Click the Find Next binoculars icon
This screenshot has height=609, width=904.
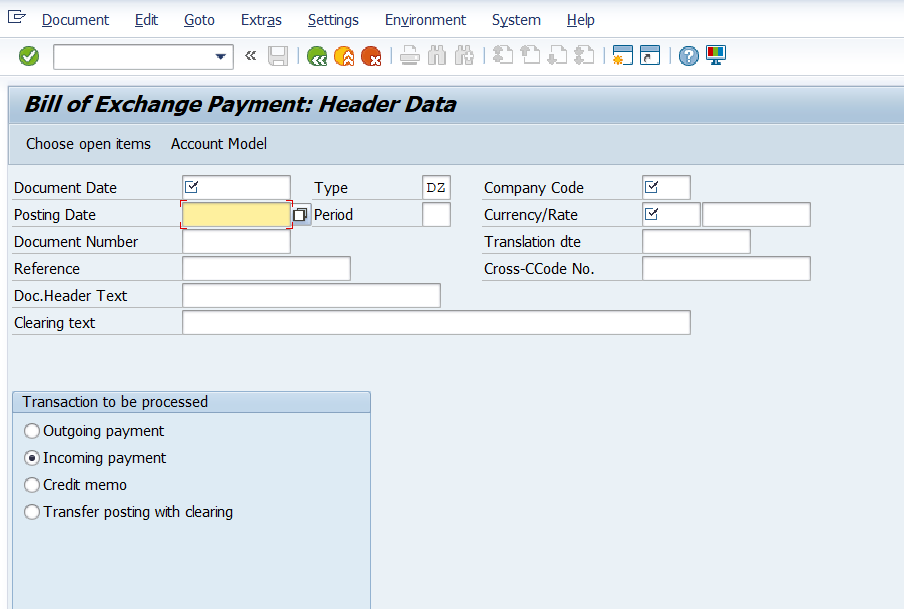click(464, 56)
